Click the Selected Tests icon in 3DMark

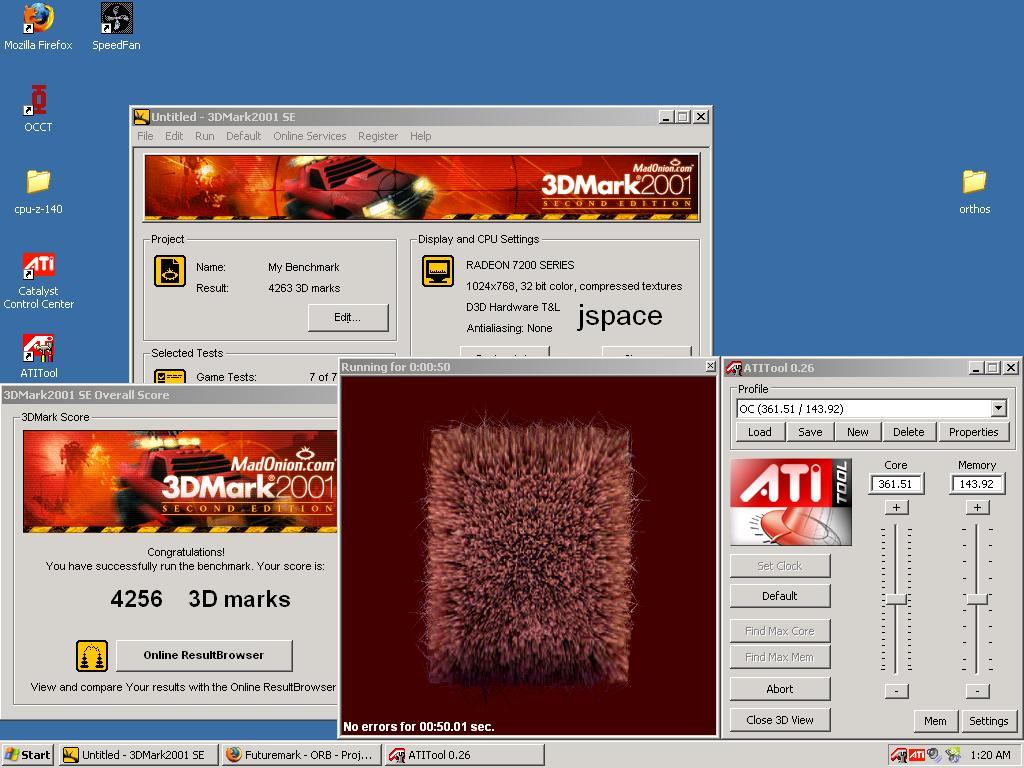(x=170, y=376)
